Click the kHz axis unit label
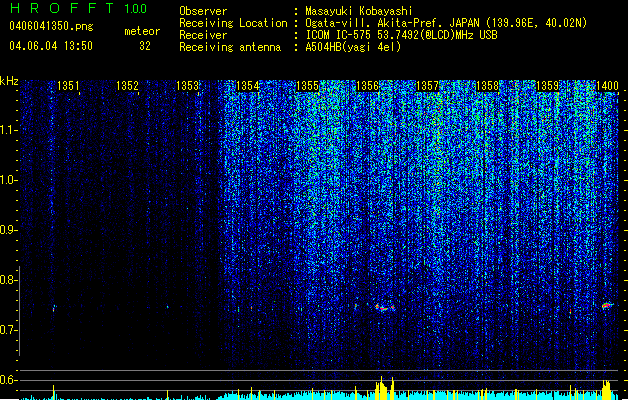Image resolution: width=629 pixels, height=400 pixels. [9, 81]
